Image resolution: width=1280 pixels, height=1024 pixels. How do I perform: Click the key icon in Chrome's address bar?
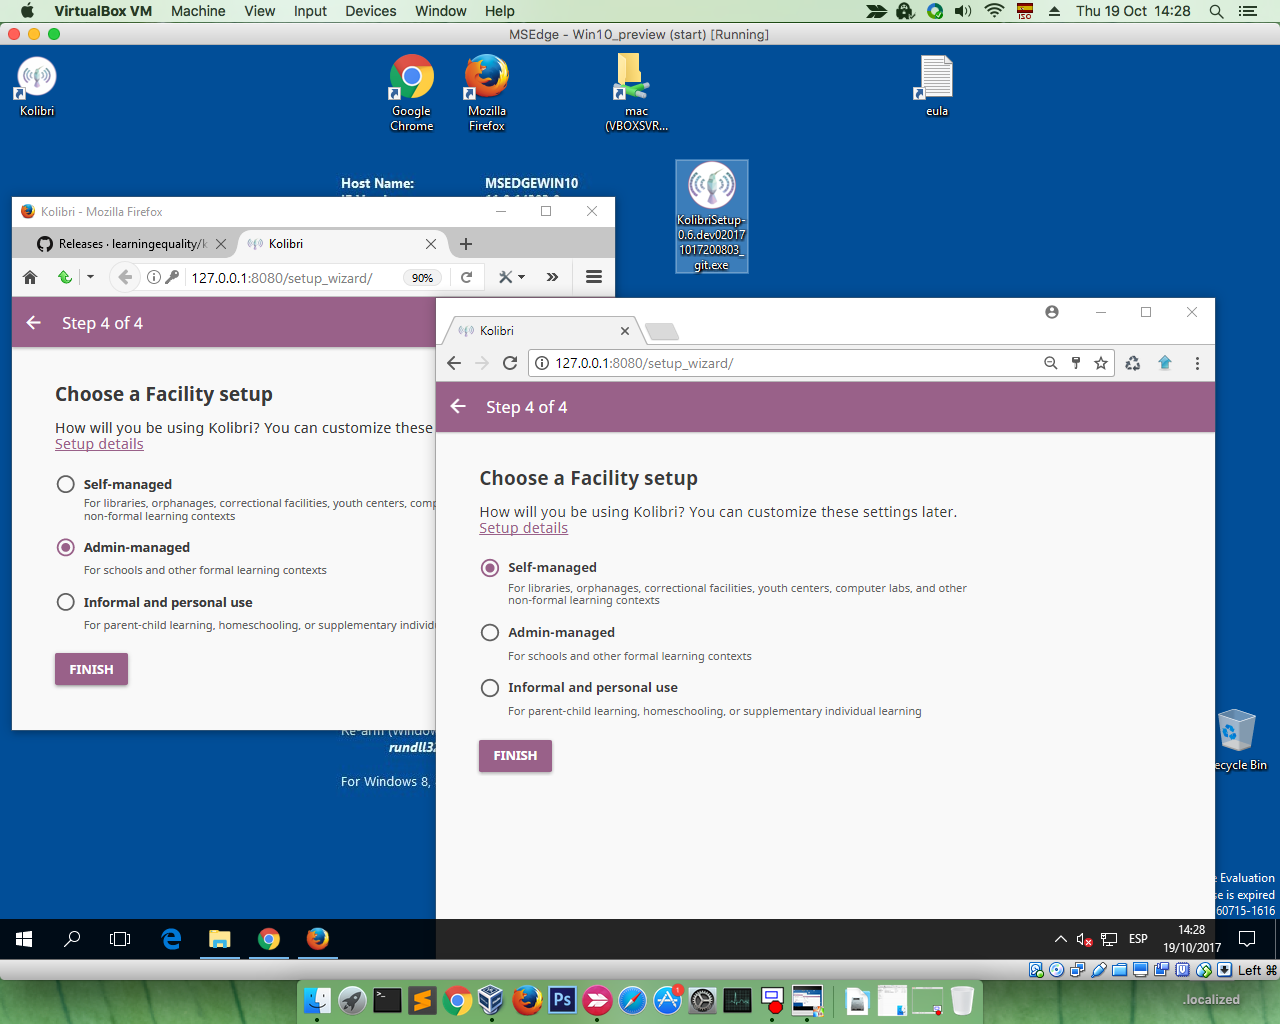1075,363
